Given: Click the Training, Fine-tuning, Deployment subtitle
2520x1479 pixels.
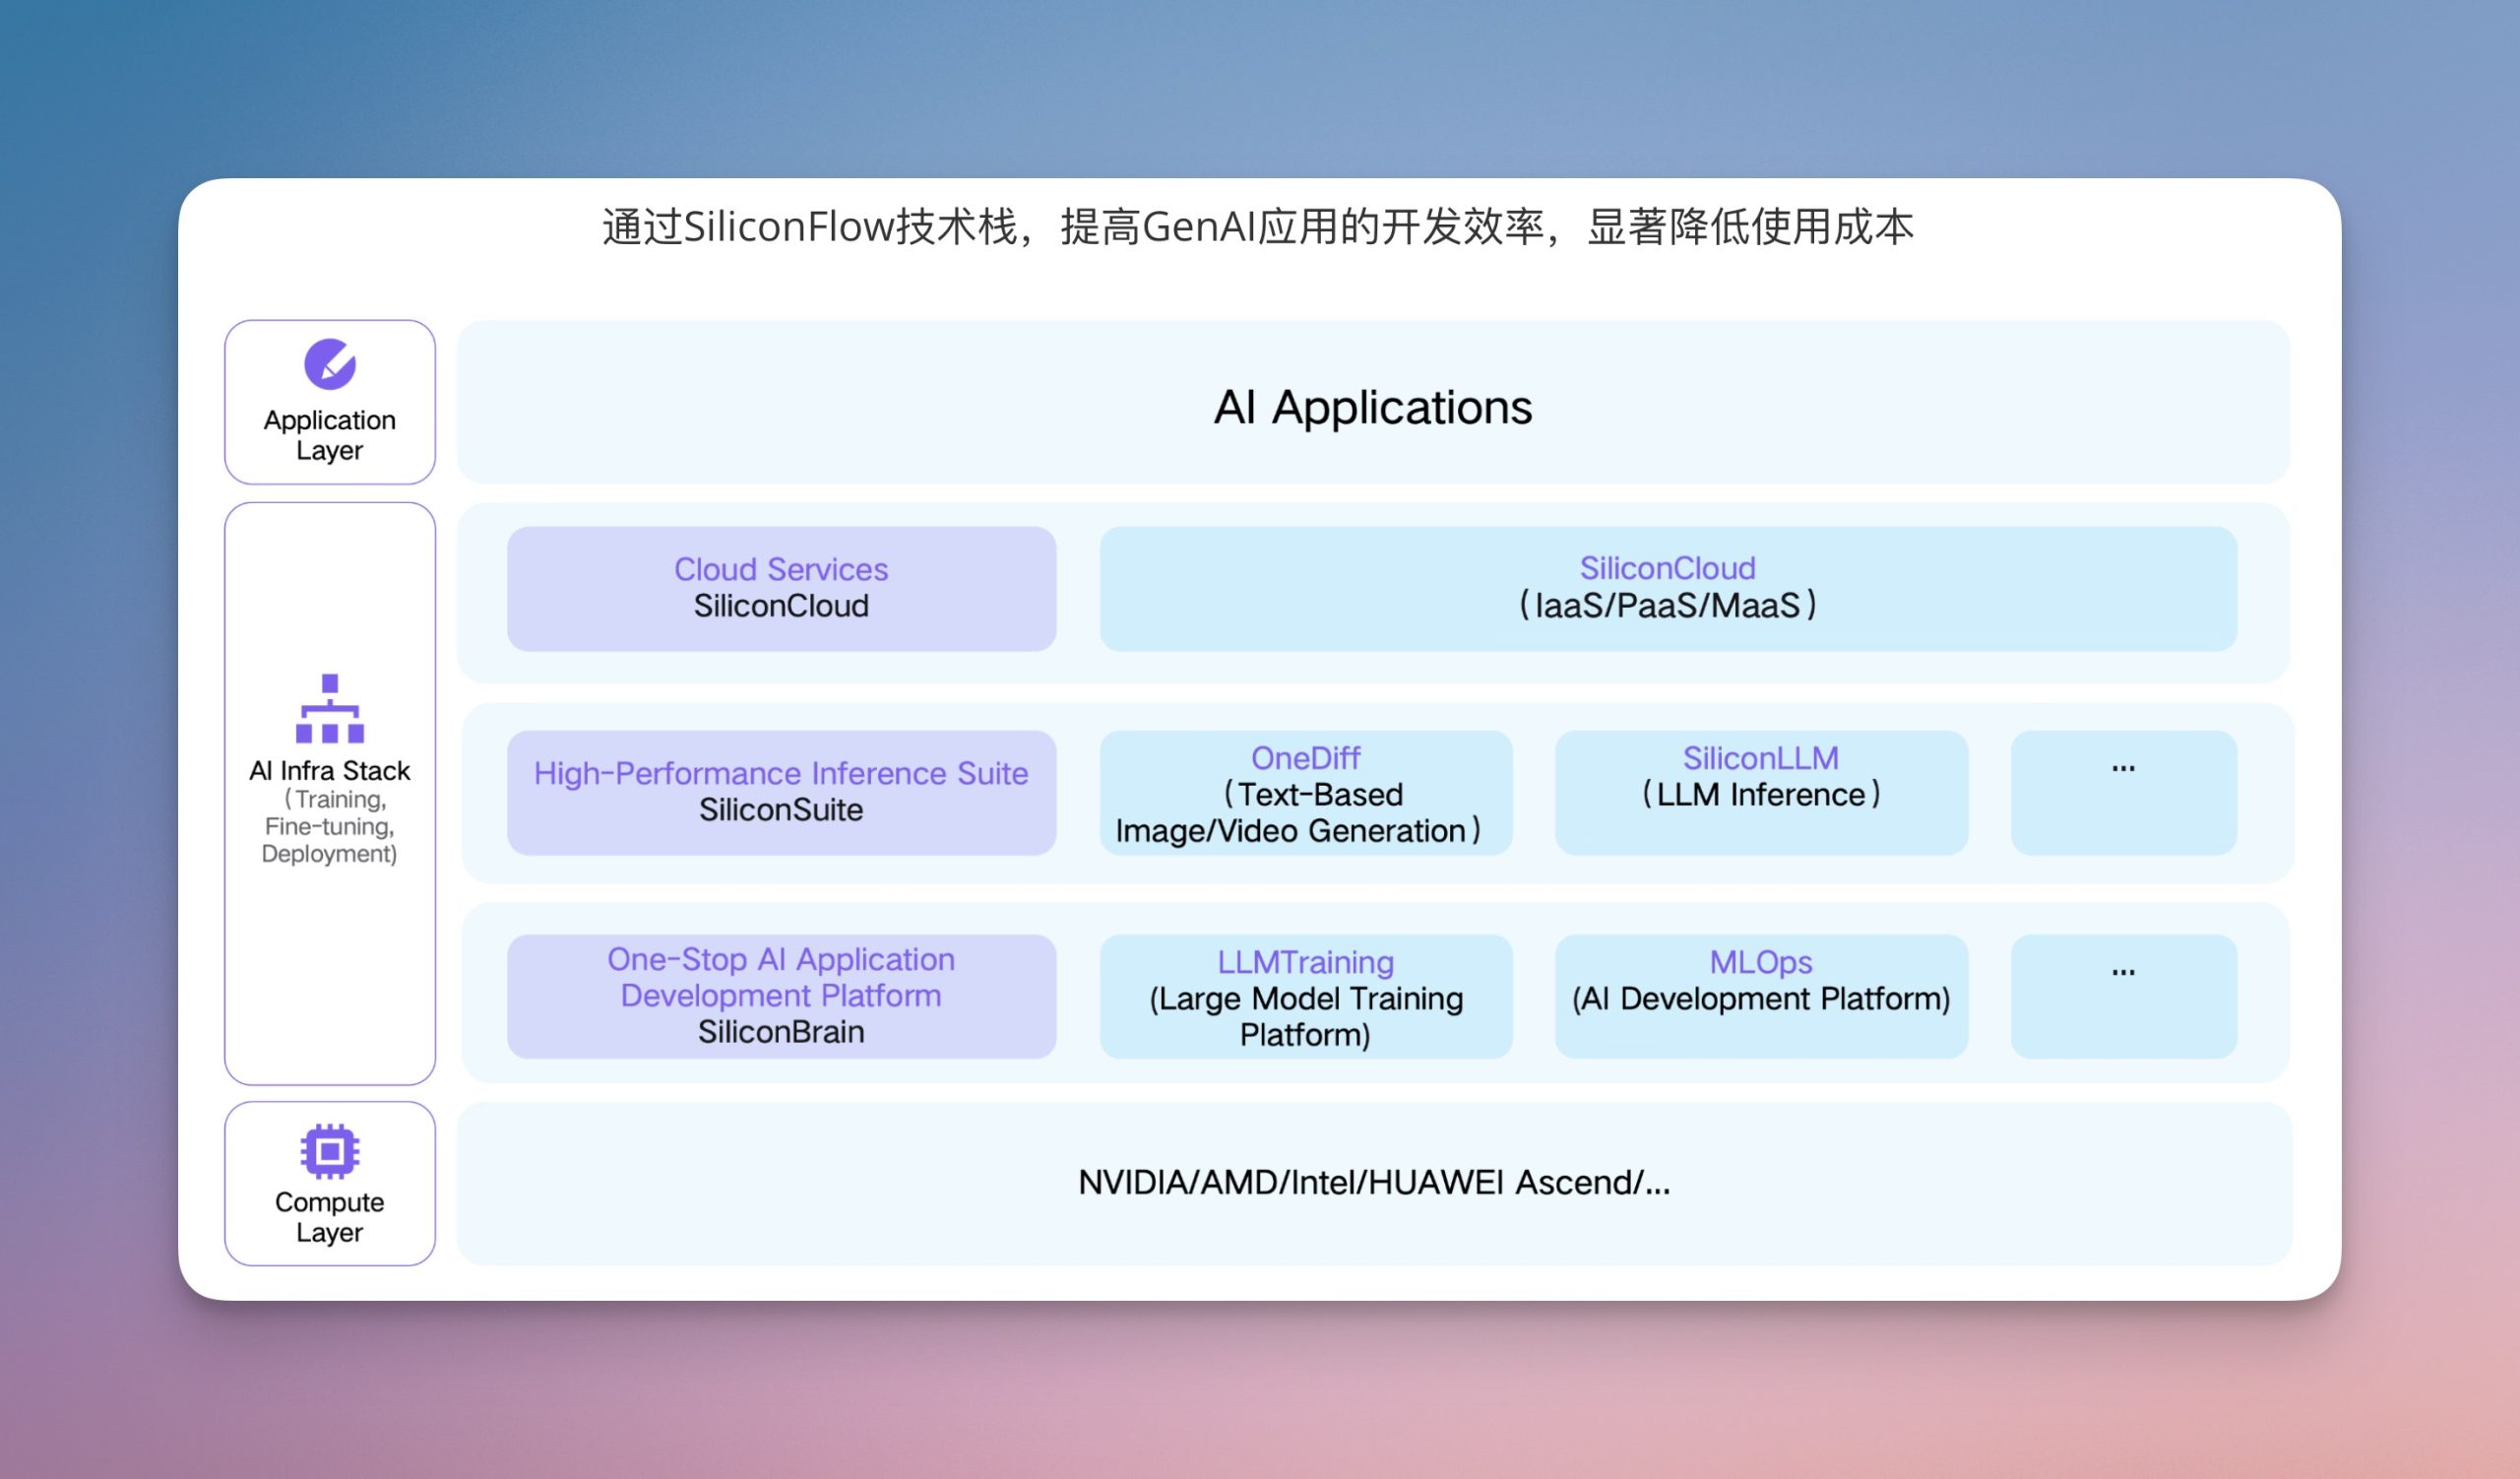Looking at the screenshot, I should (x=330, y=826).
